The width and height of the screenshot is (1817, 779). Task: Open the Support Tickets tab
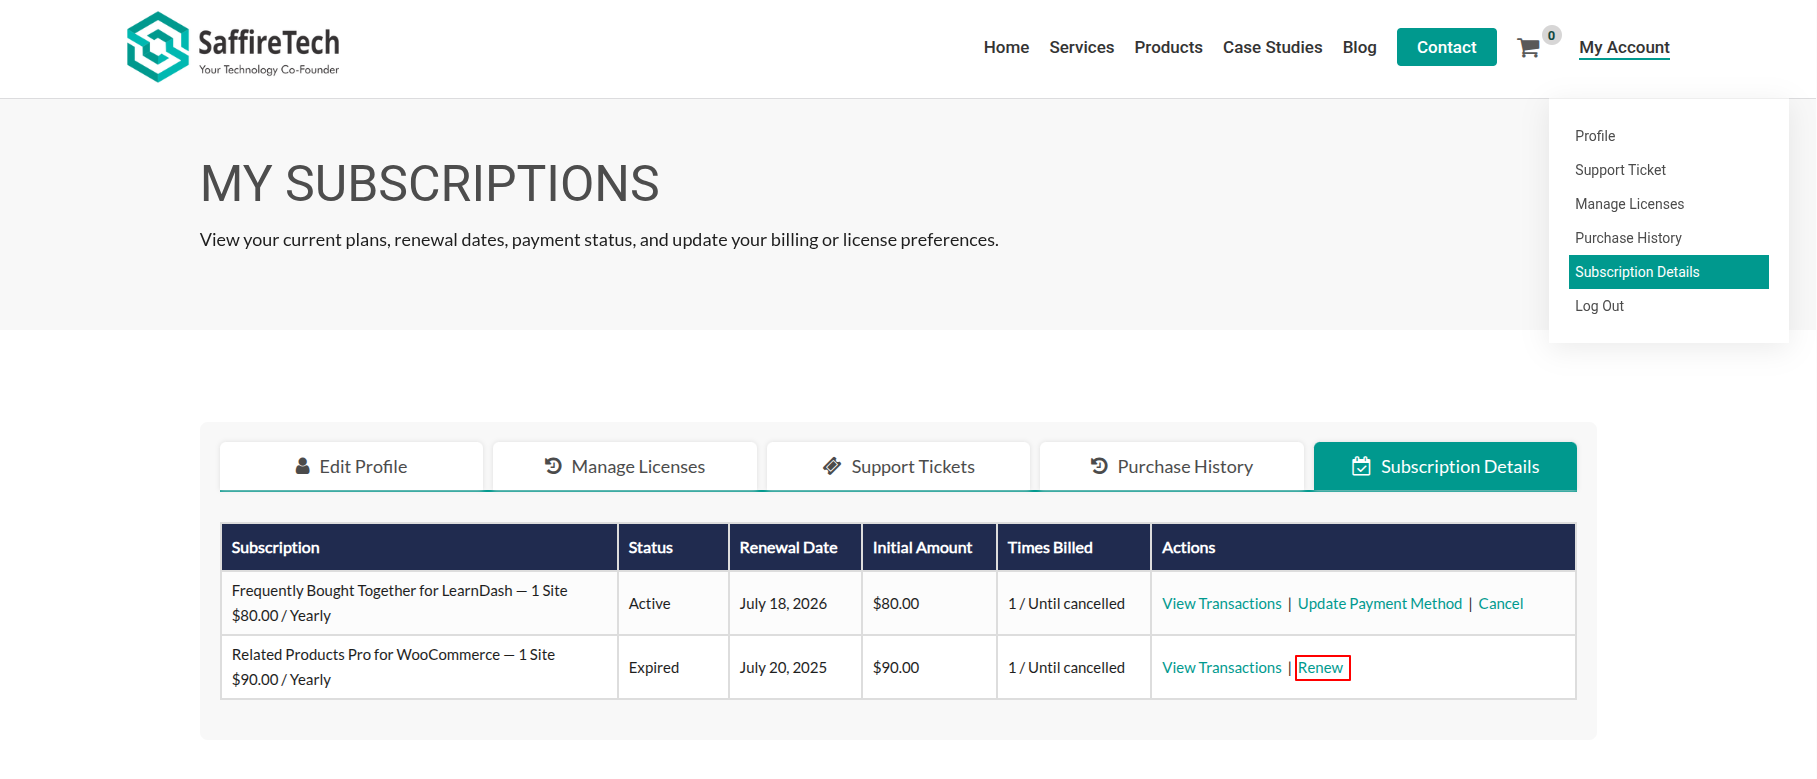point(898,467)
